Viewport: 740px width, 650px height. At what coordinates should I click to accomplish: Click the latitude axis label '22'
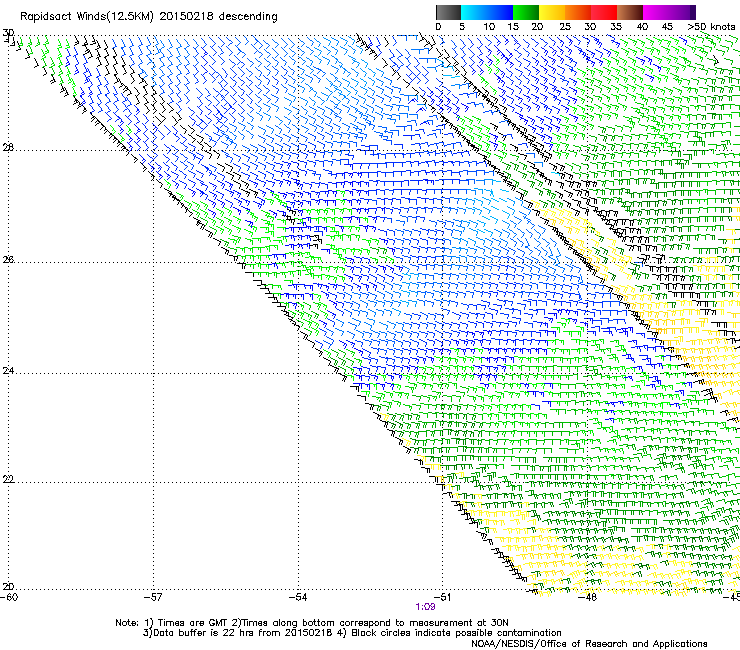[x=8, y=479]
